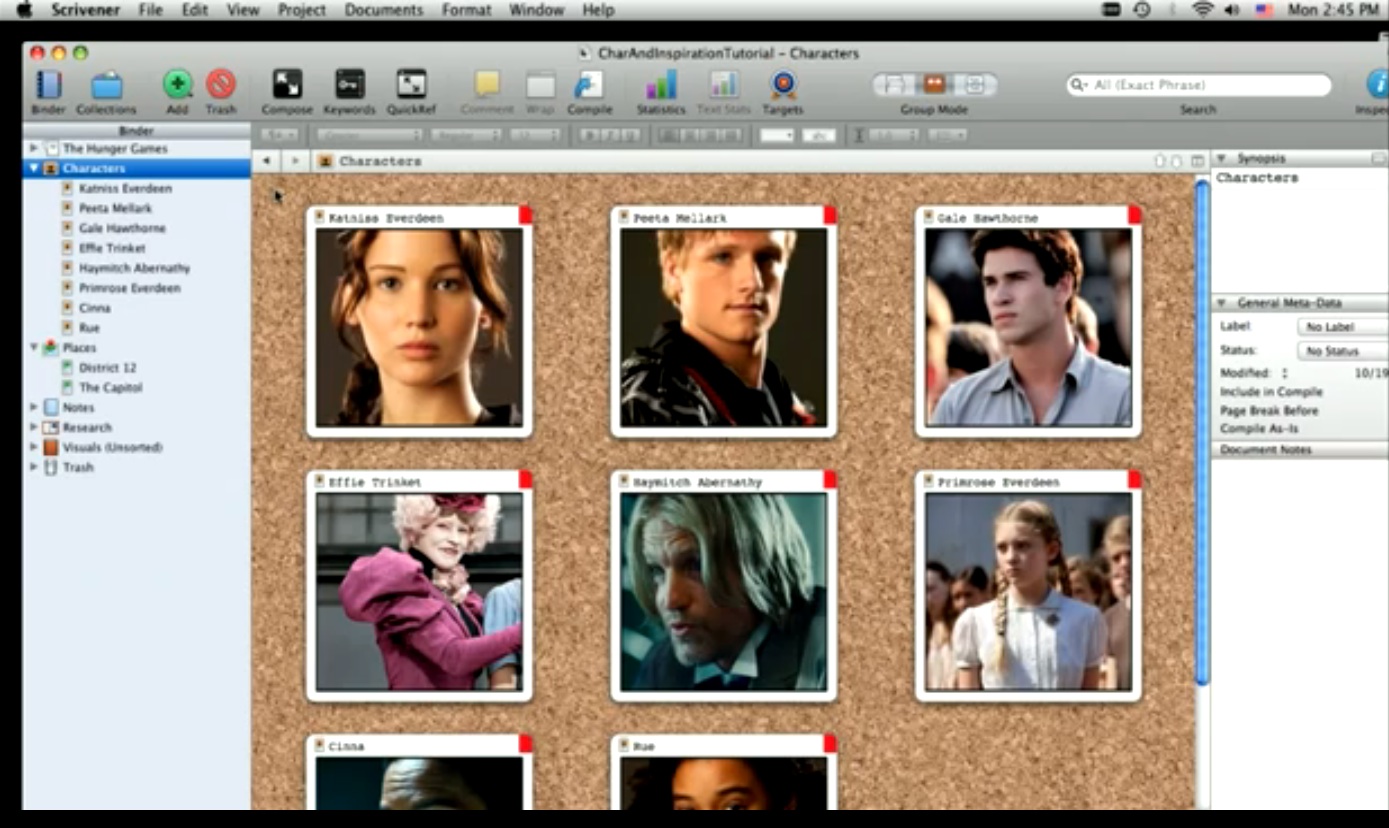Click the green Add button
This screenshot has width=1389, height=828.
(178, 84)
